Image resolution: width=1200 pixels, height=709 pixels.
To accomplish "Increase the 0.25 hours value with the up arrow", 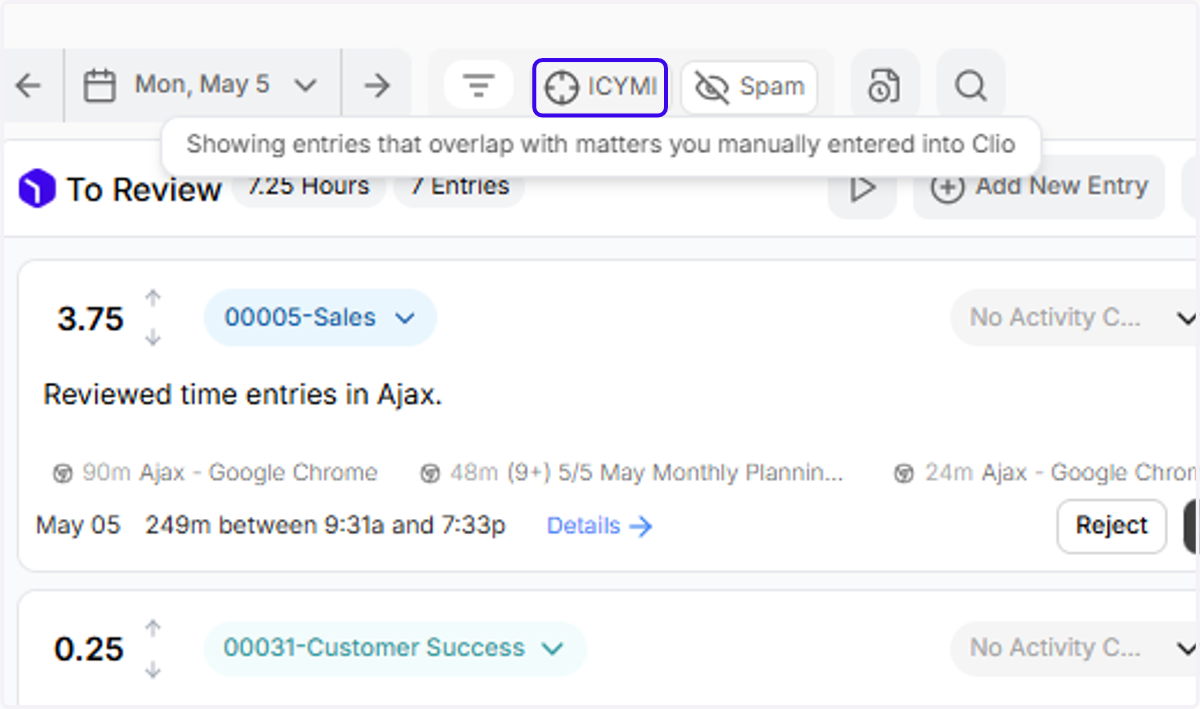I will coord(153,629).
